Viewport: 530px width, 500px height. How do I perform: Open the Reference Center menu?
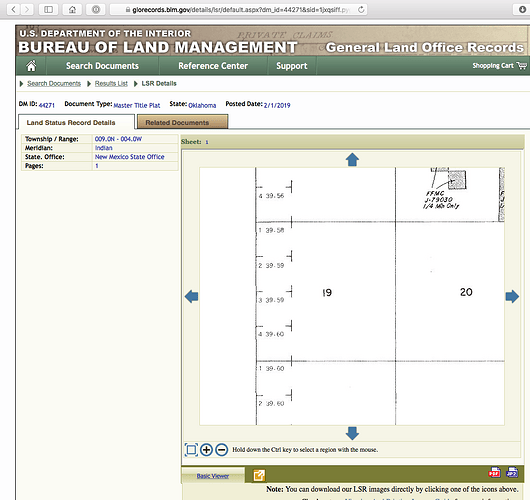(213, 66)
